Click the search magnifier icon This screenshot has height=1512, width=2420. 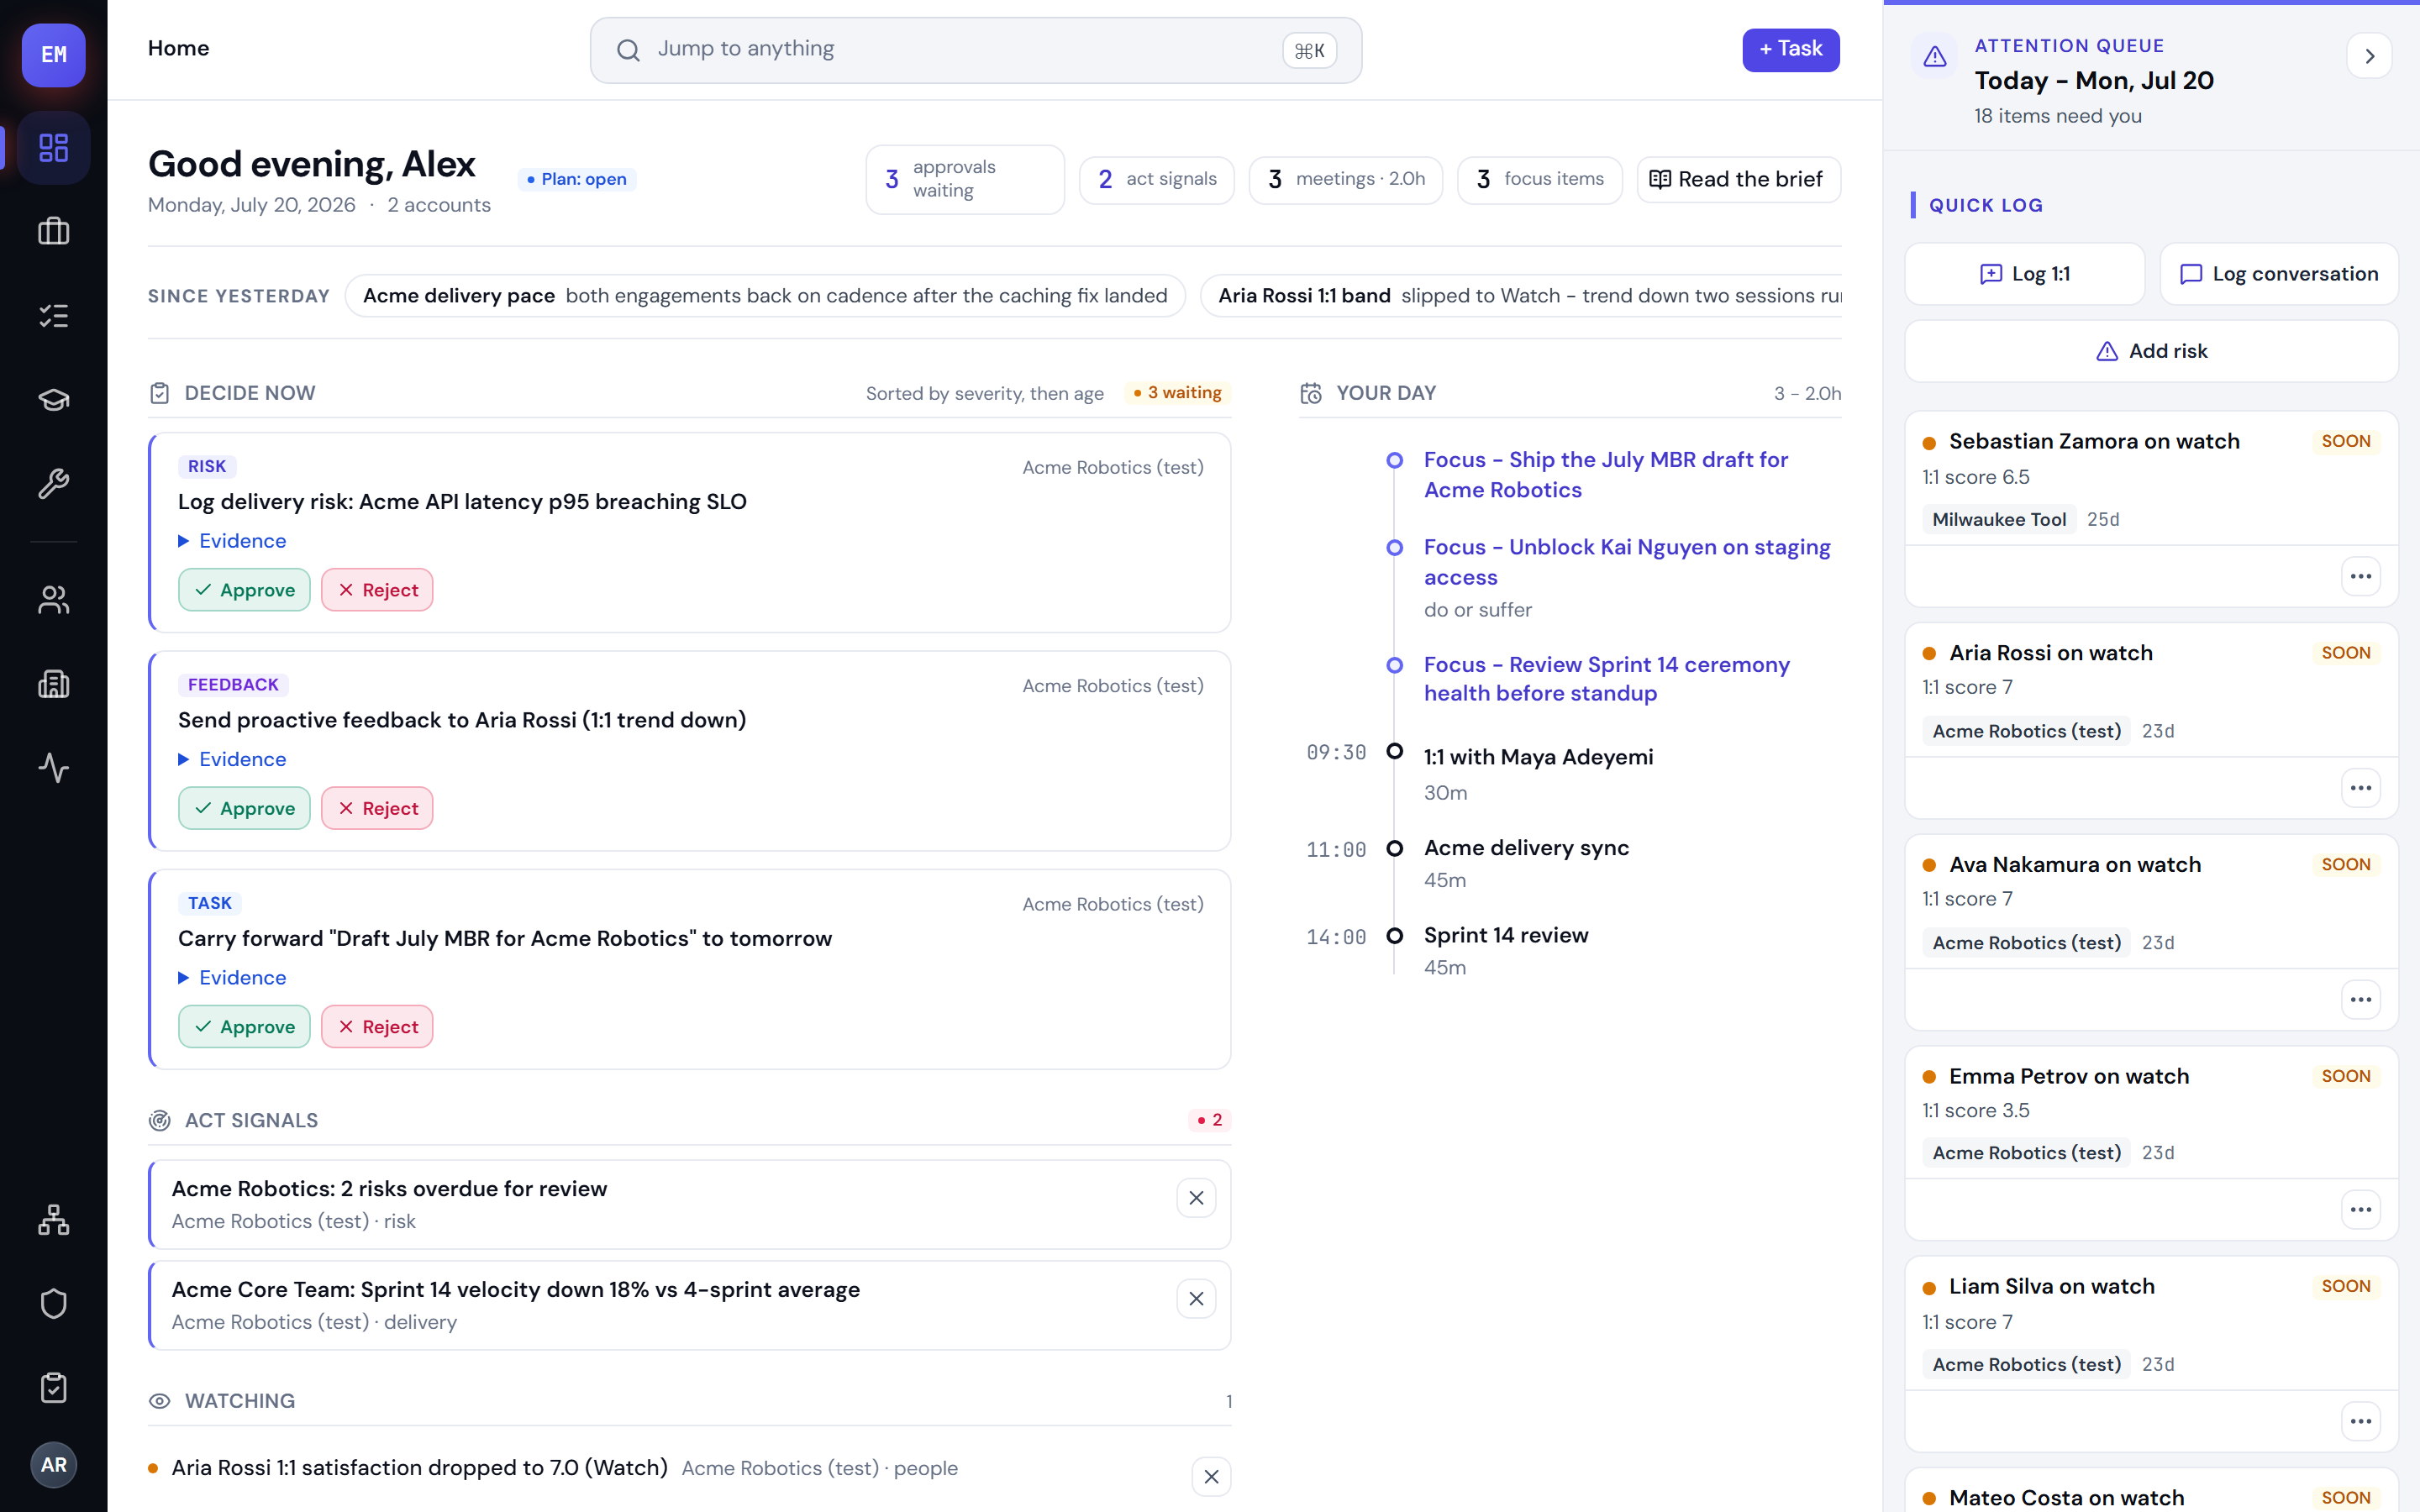click(x=628, y=50)
